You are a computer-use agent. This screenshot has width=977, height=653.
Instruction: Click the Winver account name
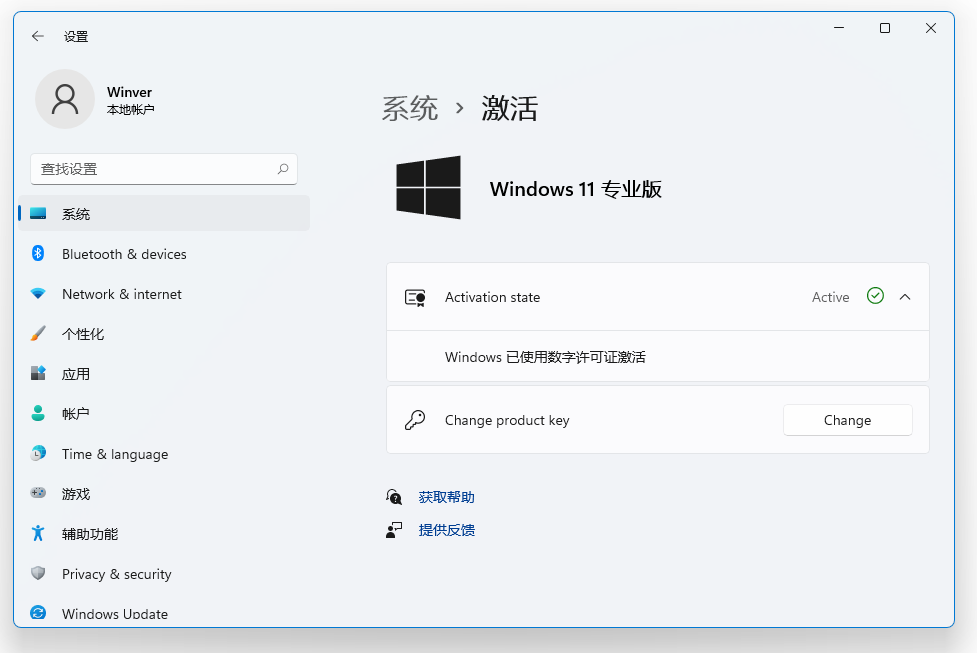(130, 92)
